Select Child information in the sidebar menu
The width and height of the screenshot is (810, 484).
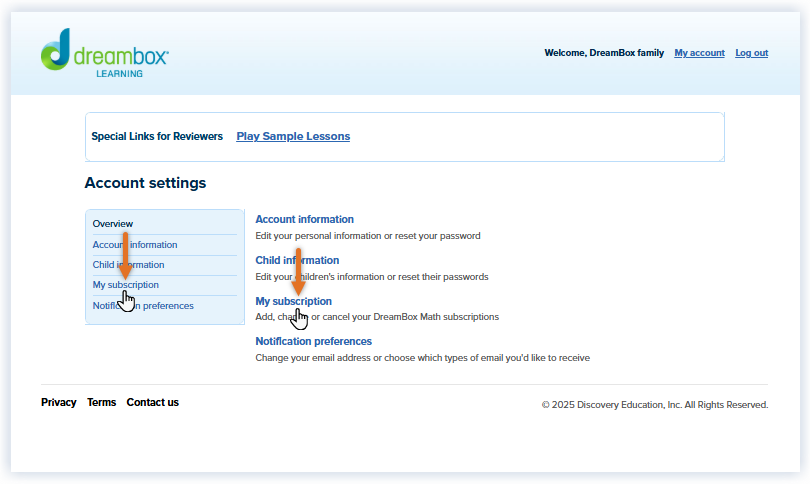pyautogui.click(x=128, y=264)
